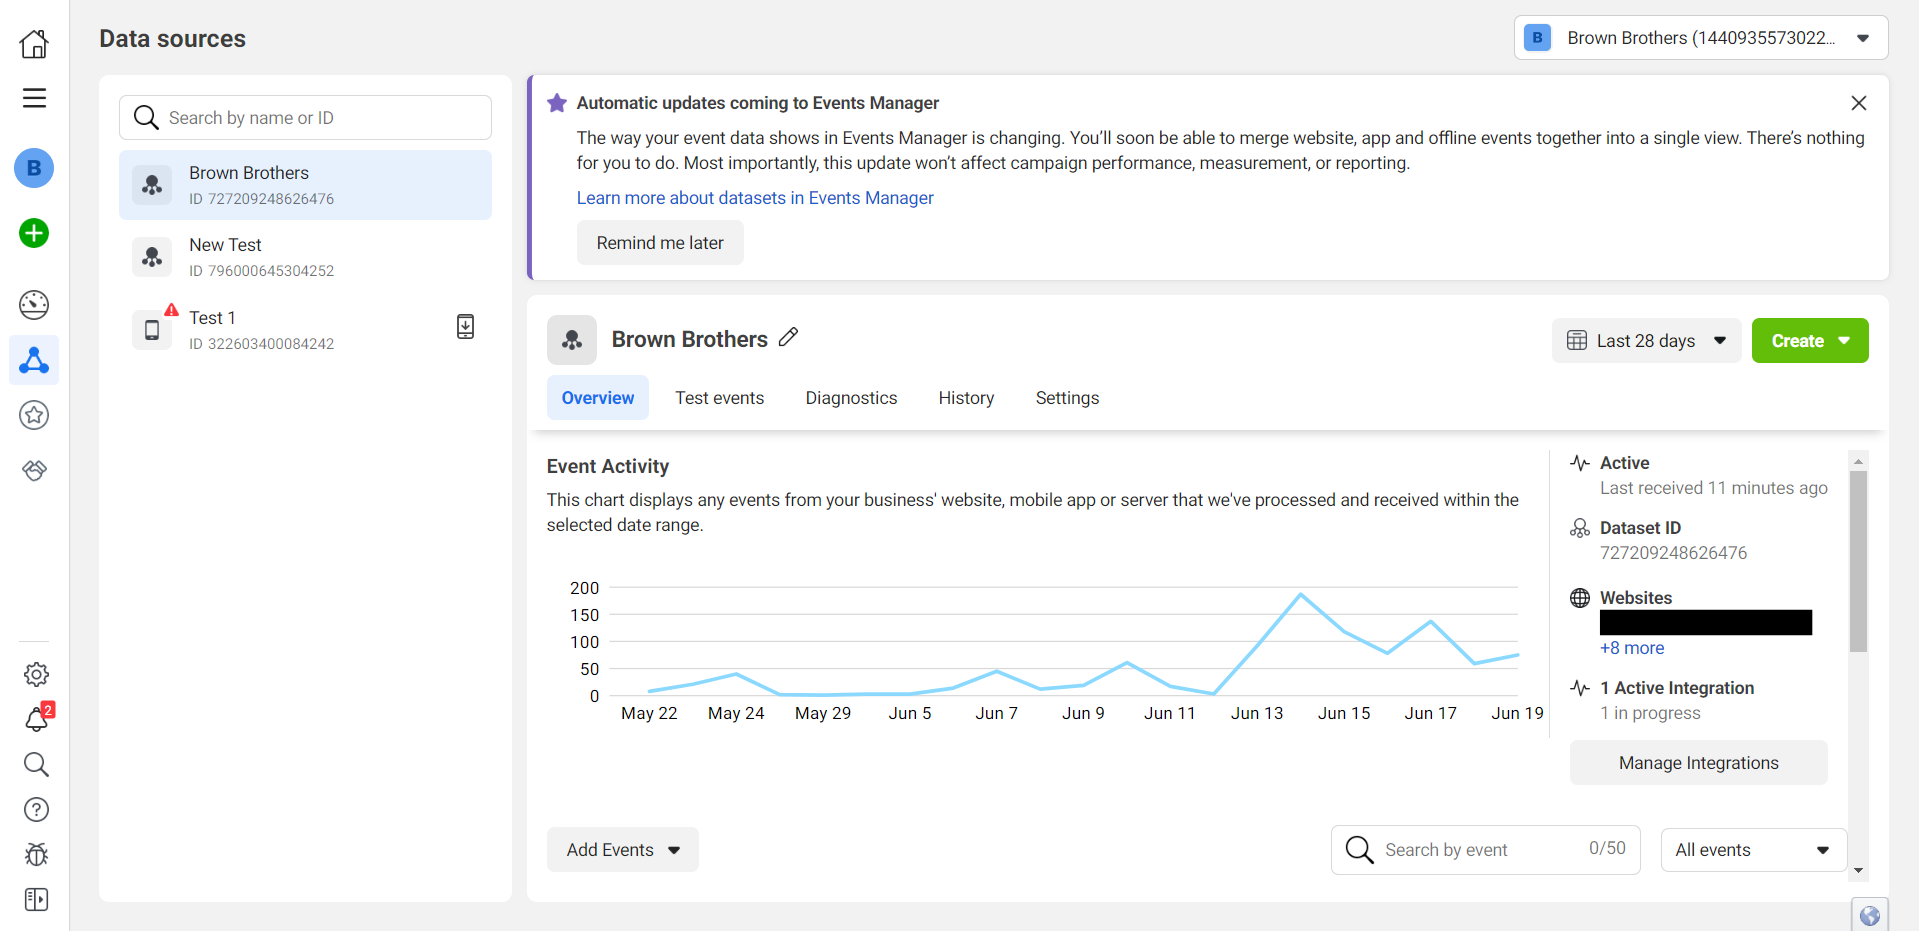Switch to the Diagnostics tab
Viewport: 1919px width, 931px height.
point(851,398)
